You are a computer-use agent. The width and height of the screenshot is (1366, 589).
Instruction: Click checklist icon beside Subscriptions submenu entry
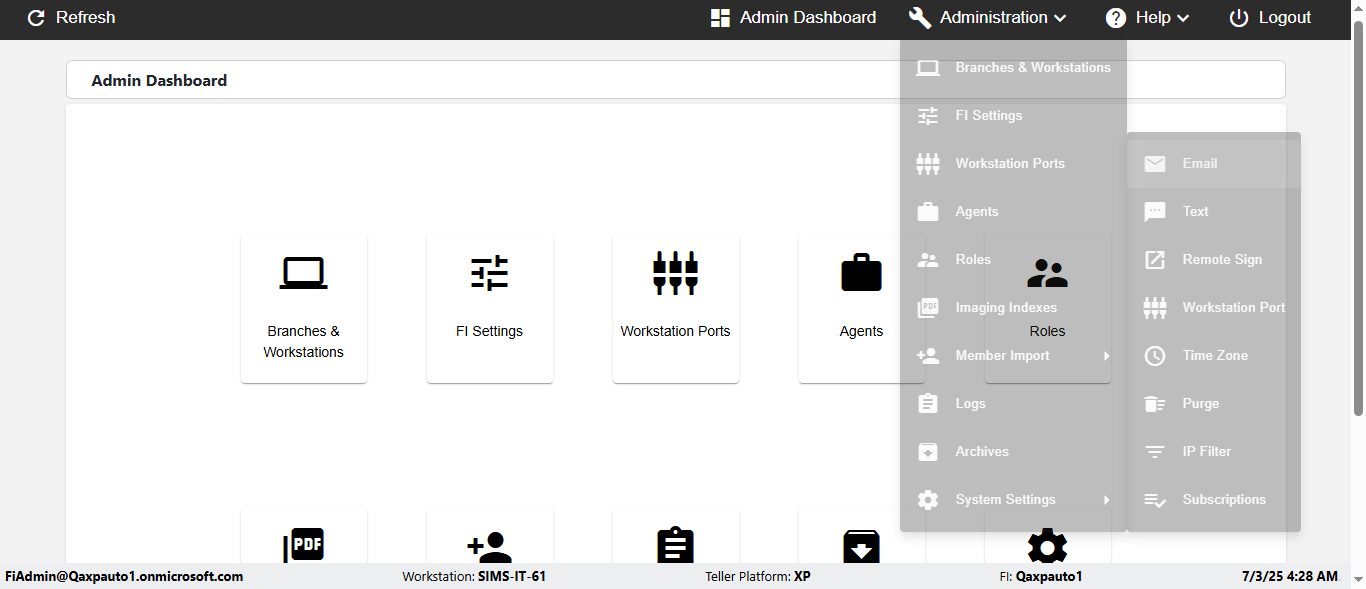(1155, 500)
